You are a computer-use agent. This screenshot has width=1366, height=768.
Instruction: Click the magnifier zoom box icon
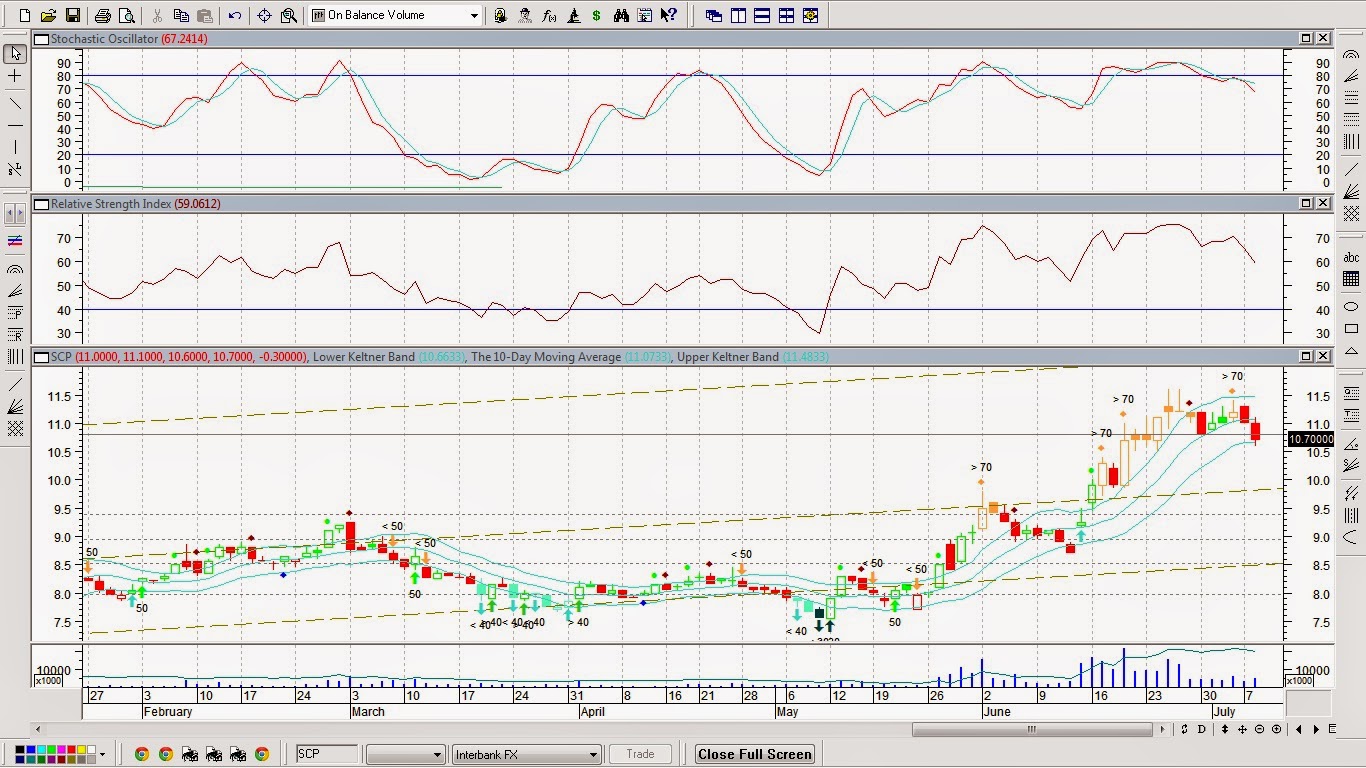(x=288, y=15)
